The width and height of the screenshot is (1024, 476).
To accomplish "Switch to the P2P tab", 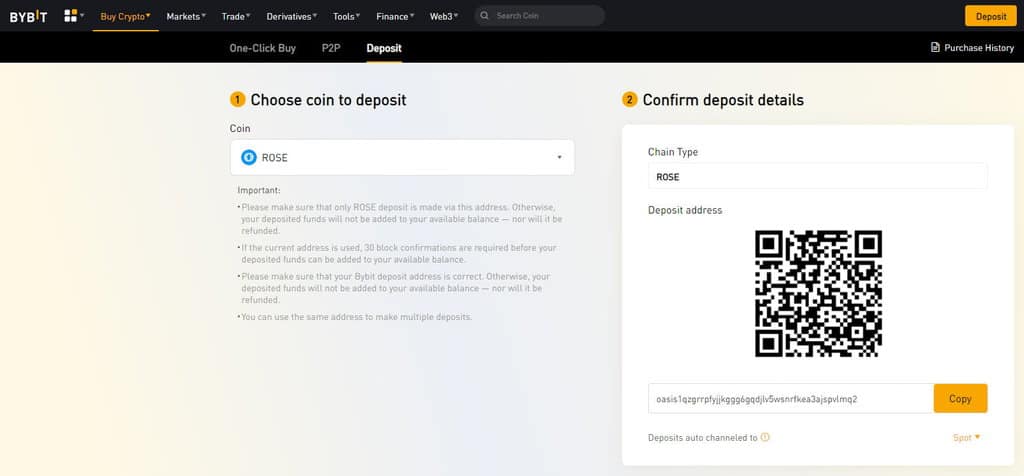I will click(x=331, y=47).
